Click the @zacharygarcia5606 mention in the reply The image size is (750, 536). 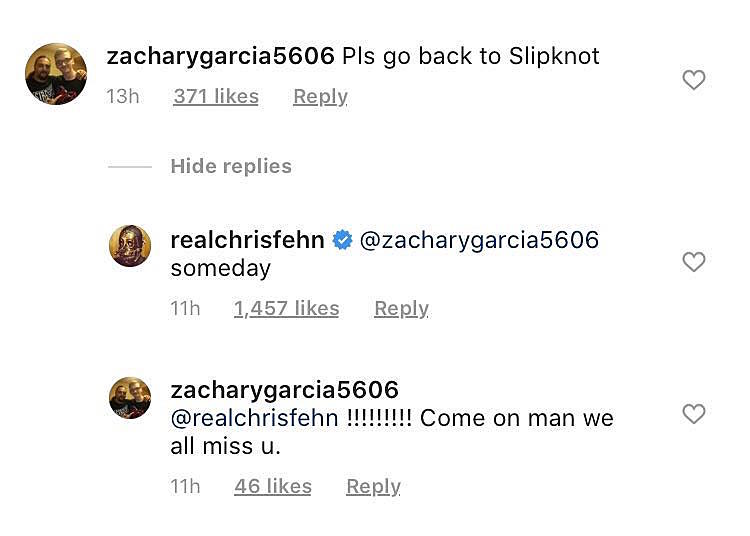pos(478,240)
